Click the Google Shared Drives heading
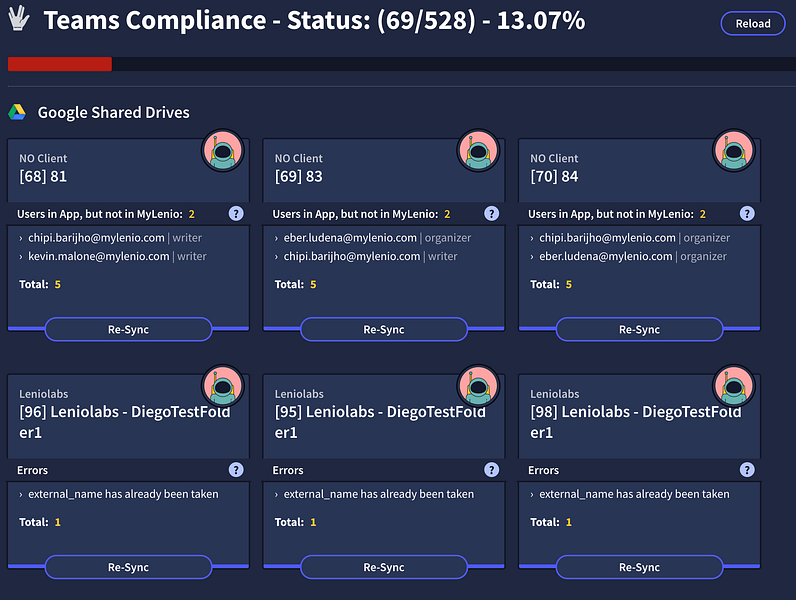 (114, 112)
